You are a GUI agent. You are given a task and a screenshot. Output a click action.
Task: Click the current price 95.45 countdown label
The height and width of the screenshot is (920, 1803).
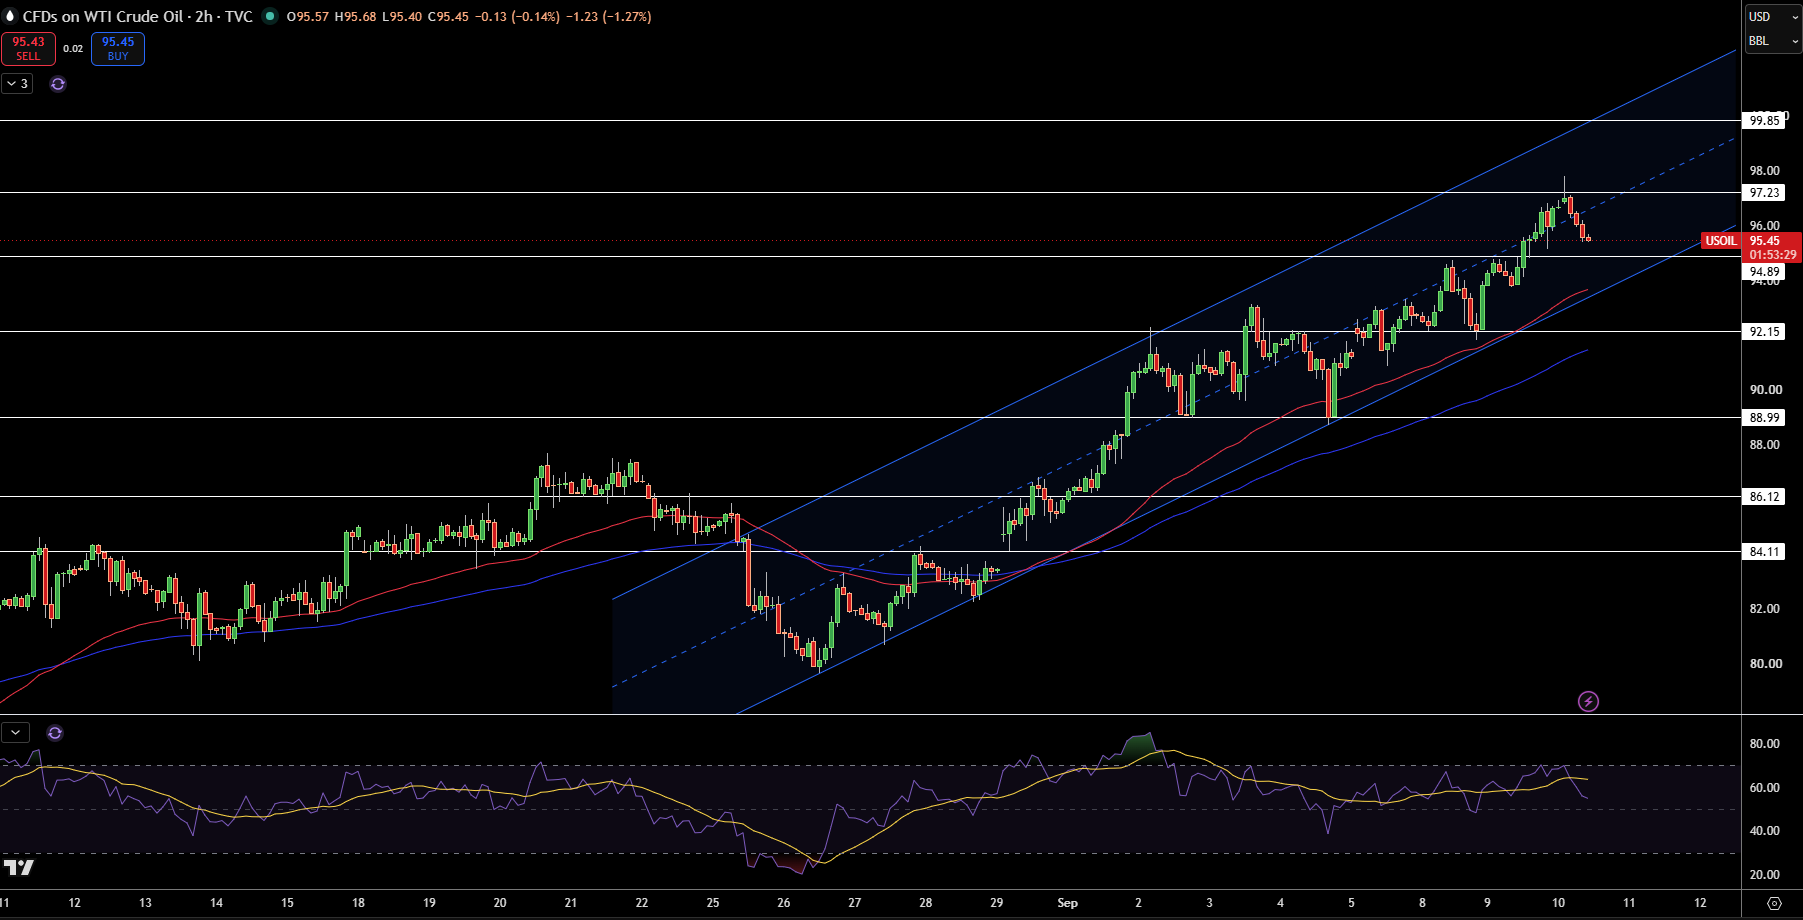click(1772, 248)
